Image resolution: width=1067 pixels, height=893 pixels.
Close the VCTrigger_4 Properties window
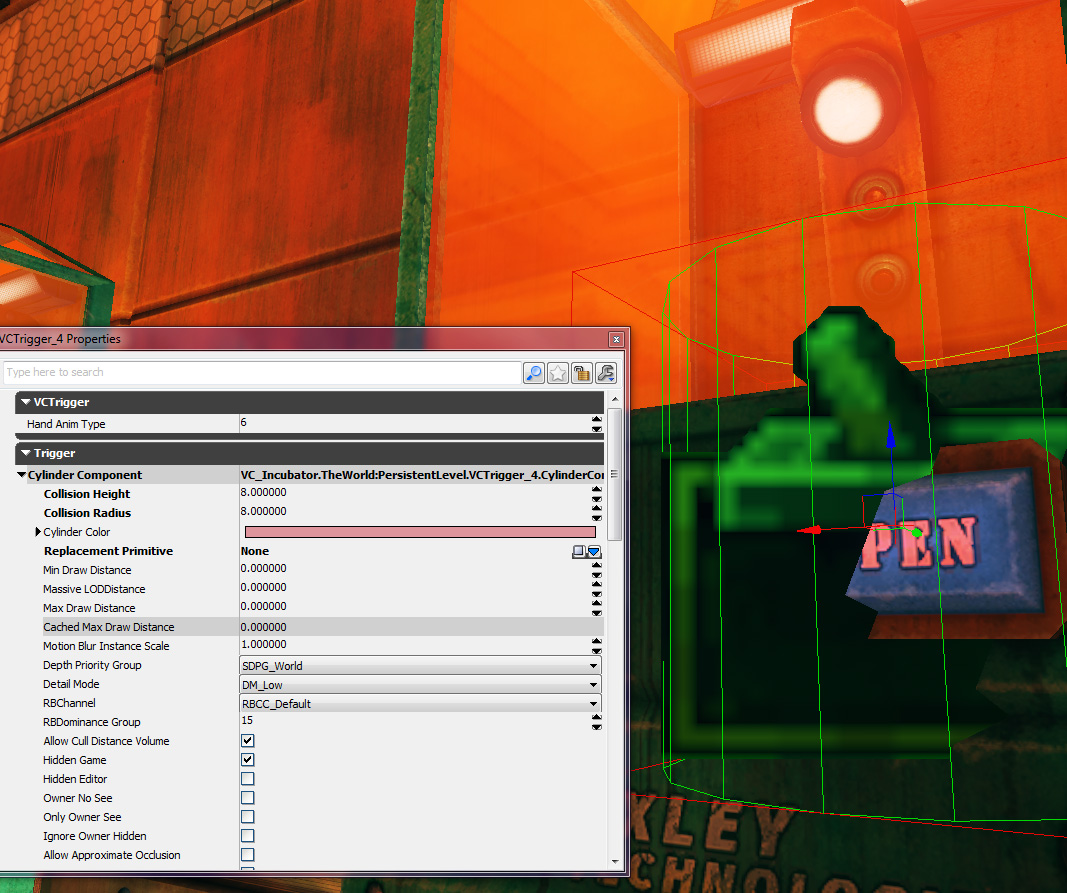point(616,339)
